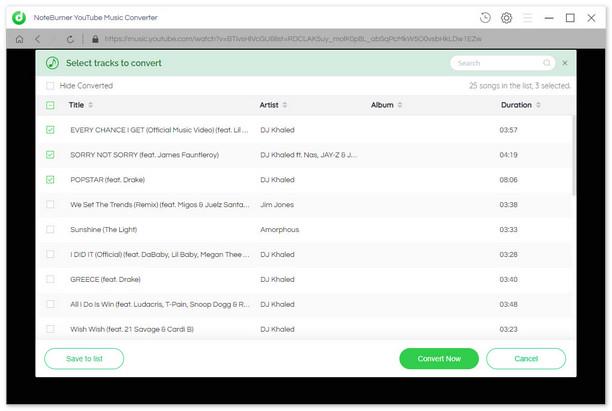
Task: Open the conversion history clock icon
Action: click(485, 18)
